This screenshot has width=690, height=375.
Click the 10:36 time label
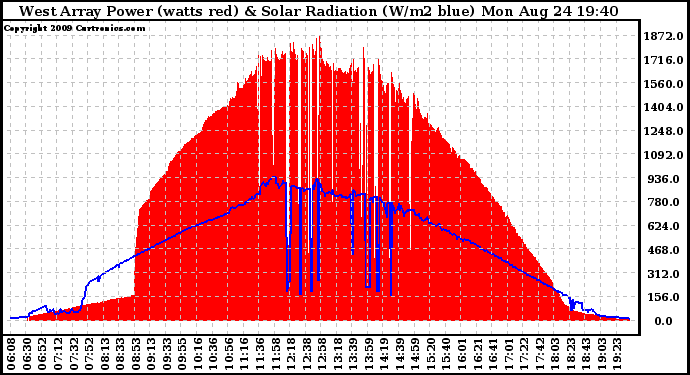pyautogui.click(x=213, y=354)
